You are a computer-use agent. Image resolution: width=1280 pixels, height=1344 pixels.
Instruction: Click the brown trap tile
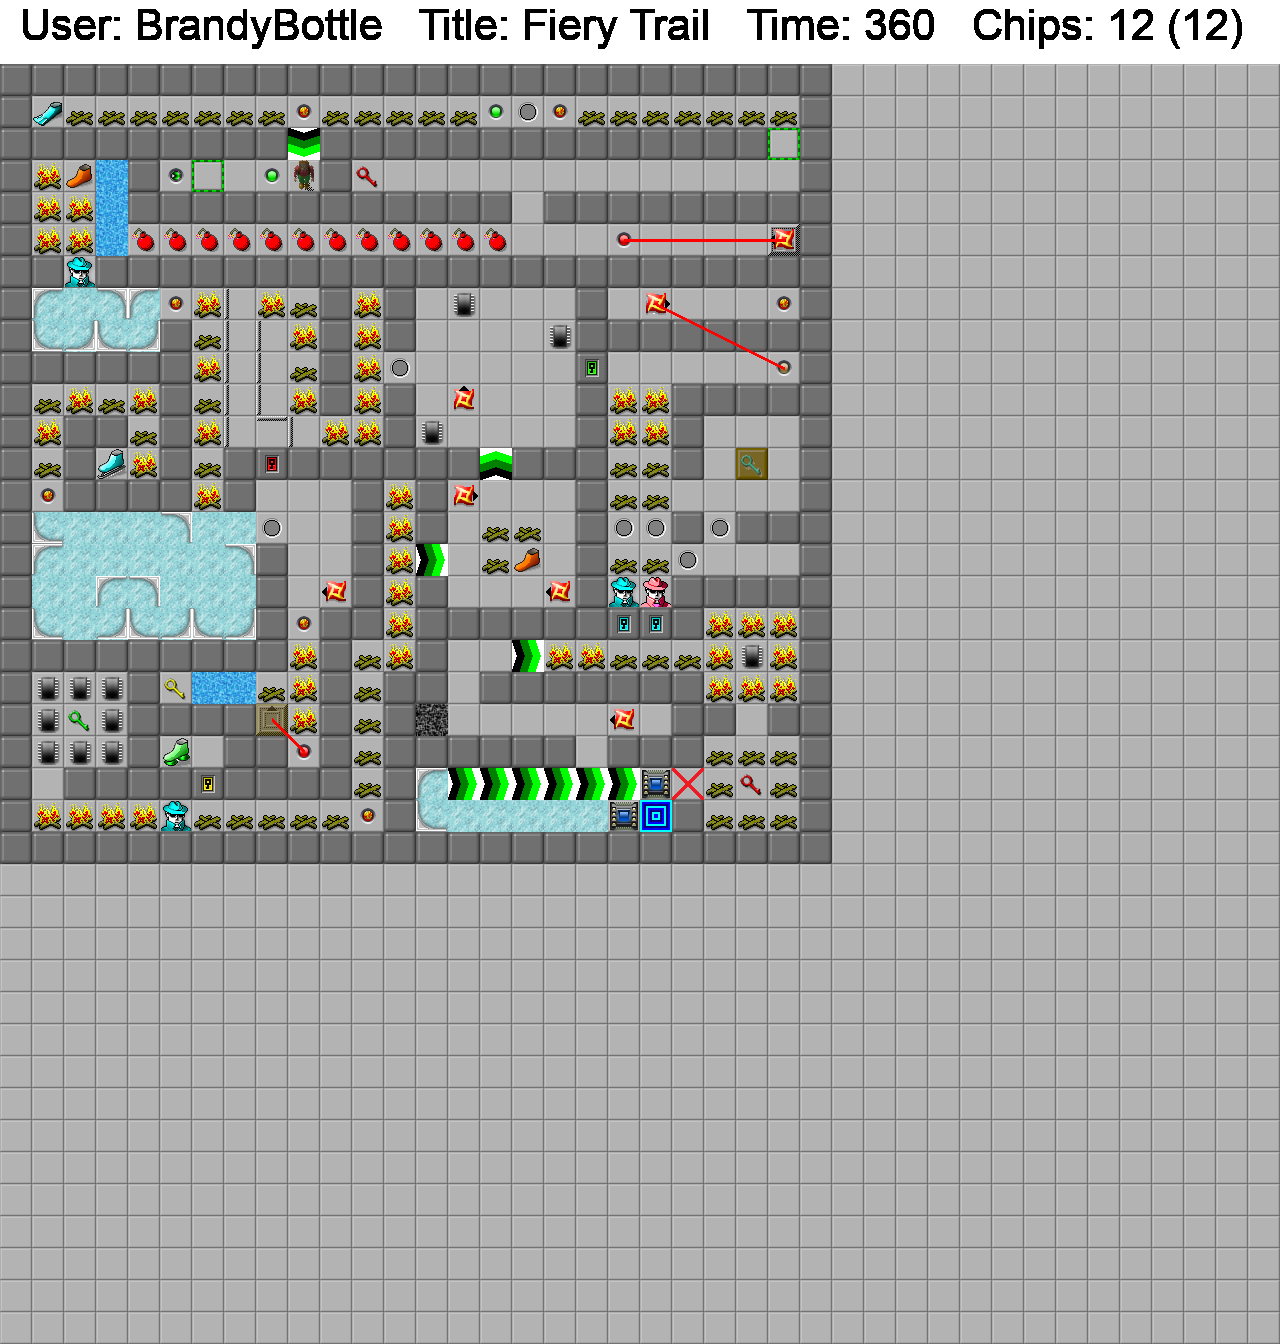click(272, 720)
